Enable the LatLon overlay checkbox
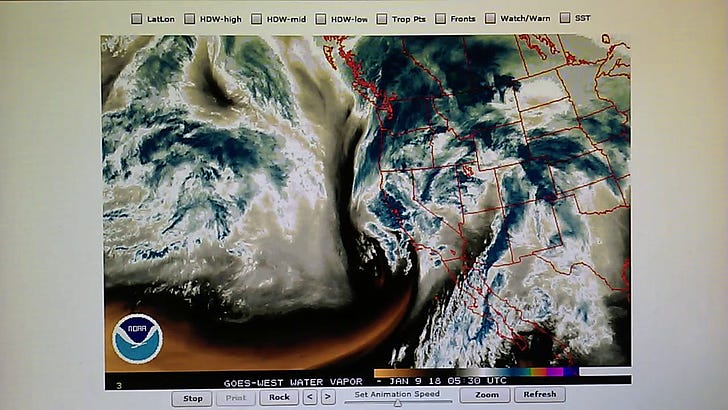This screenshot has height=410, width=728. [136, 19]
